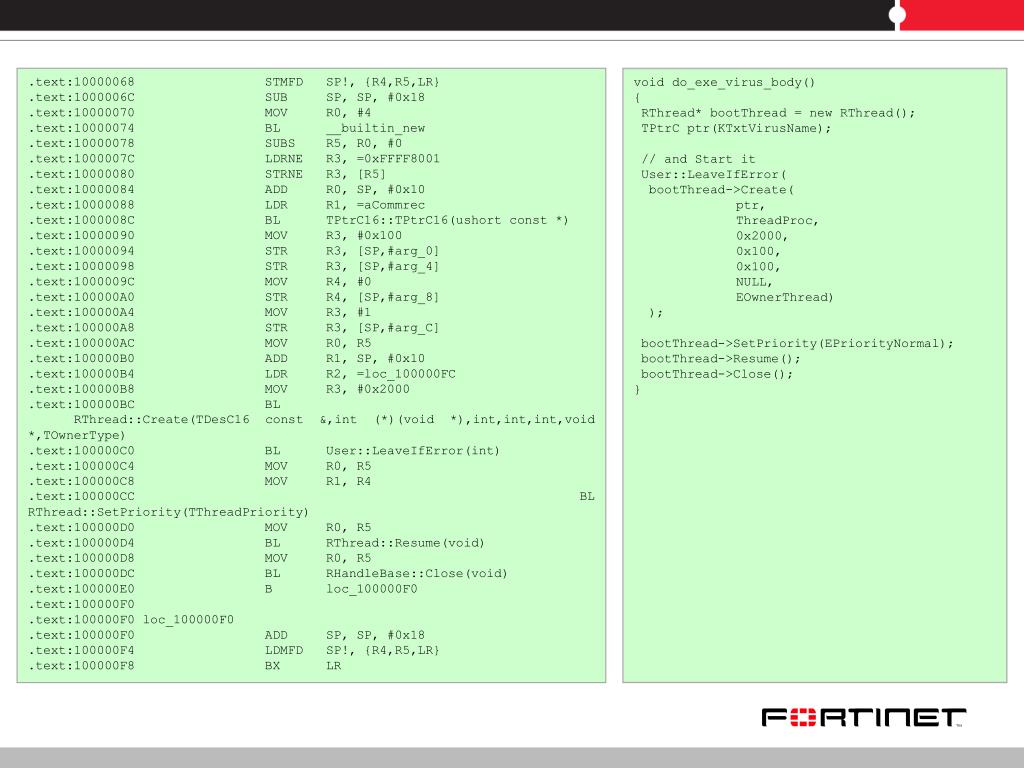Select the =aCommrec operand
The image size is (1024, 768).
[x=391, y=205]
